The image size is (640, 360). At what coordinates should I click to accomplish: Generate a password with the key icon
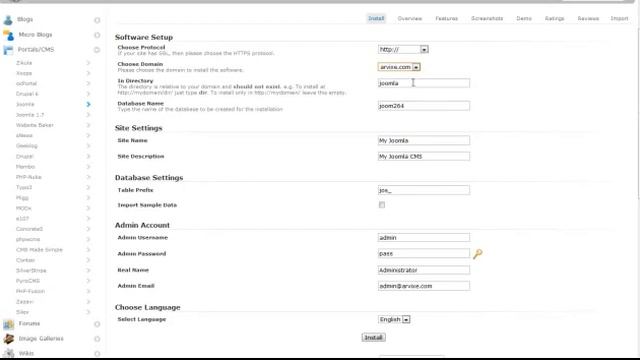478,254
